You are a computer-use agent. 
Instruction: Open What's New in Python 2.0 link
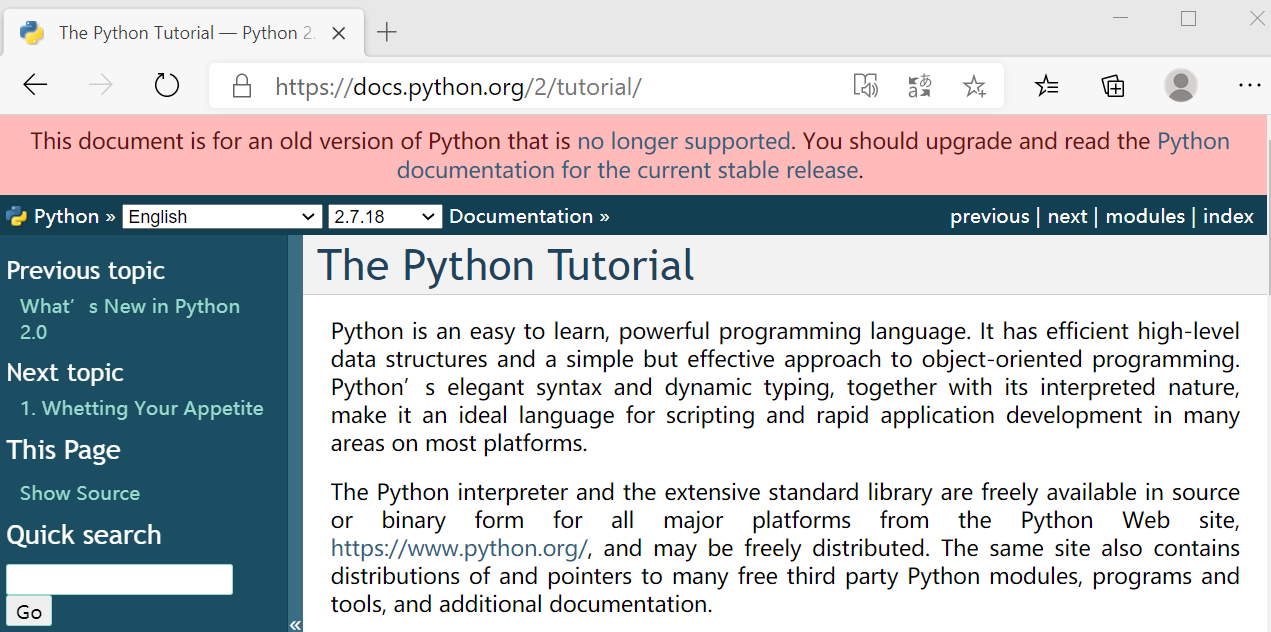pyautogui.click(x=130, y=319)
